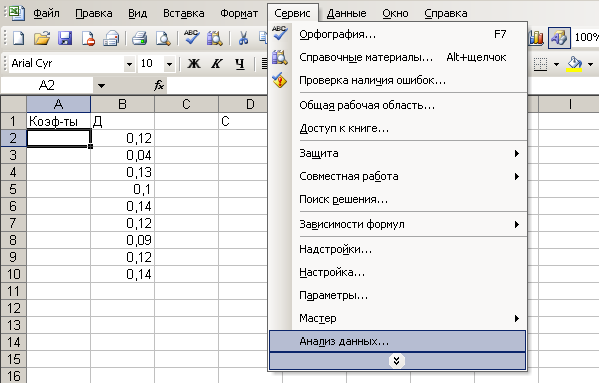Click the icon beside Справочные материалы
Image resolution: width=600 pixels, height=383 pixels.
click(x=280, y=57)
